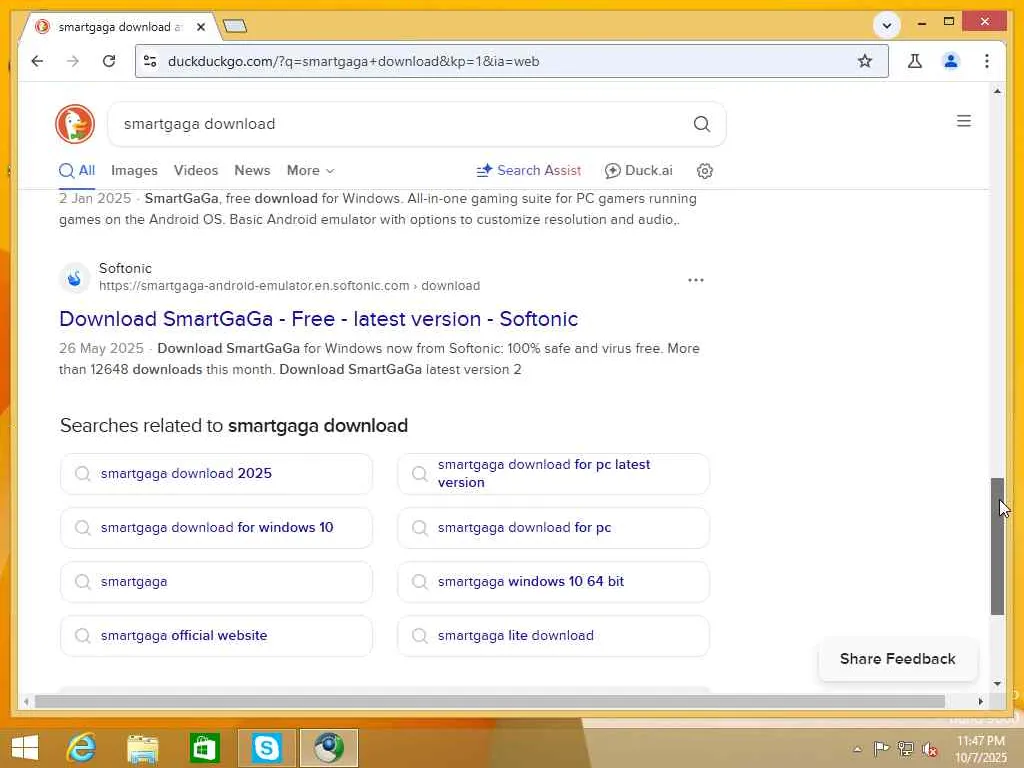Open the Chrome three-dot menu

click(x=987, y=61)
